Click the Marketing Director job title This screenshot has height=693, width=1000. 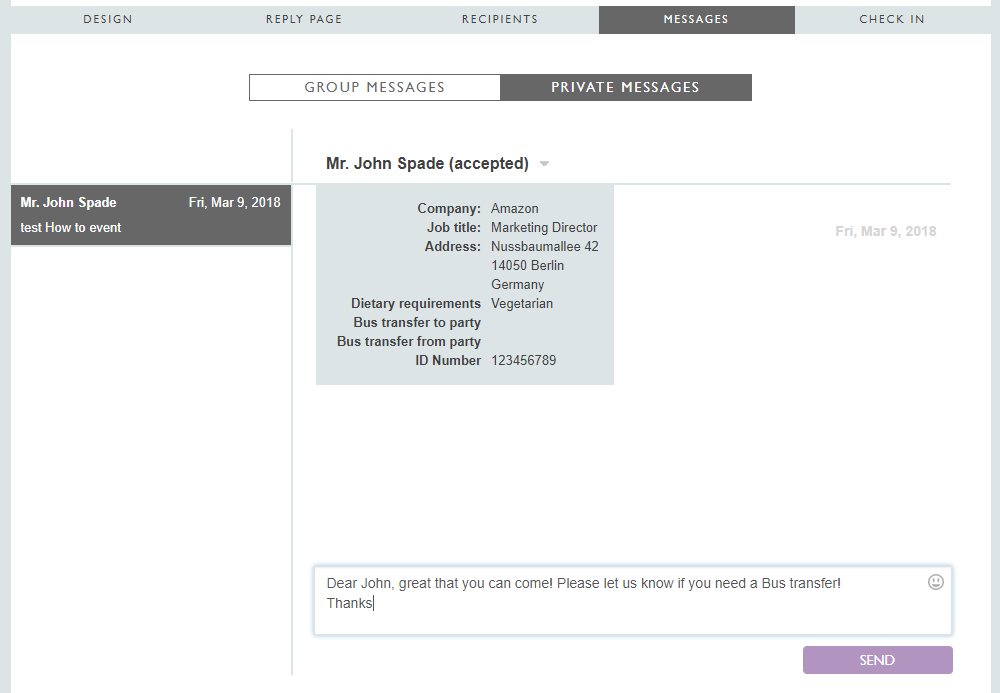(544, 228)
